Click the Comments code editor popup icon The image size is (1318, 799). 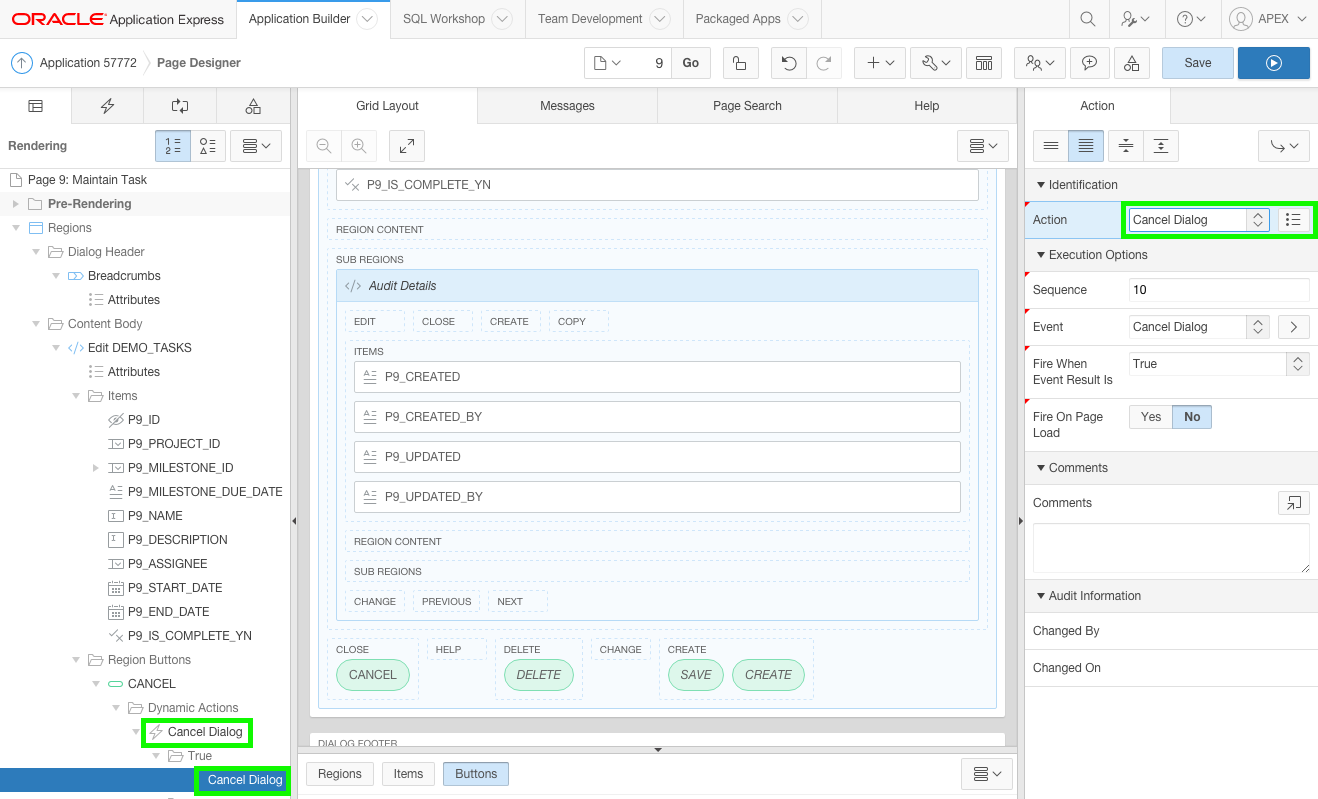click(x=1294, y=503)
